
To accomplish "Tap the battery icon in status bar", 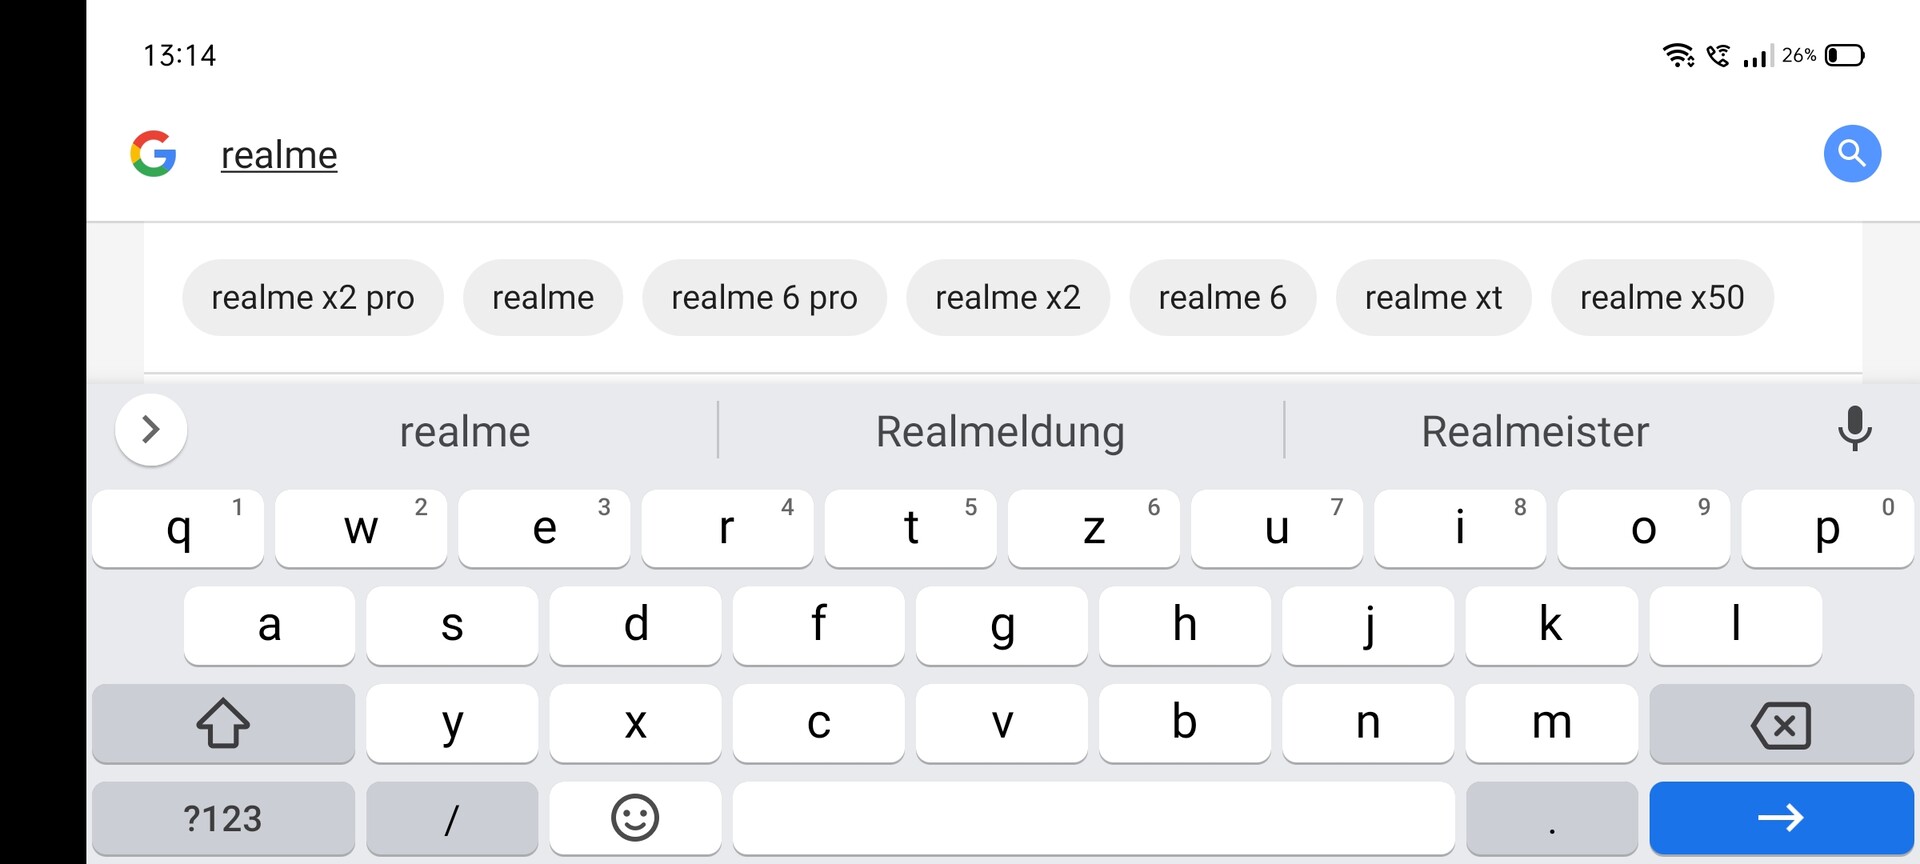I will pos(1844,55).
